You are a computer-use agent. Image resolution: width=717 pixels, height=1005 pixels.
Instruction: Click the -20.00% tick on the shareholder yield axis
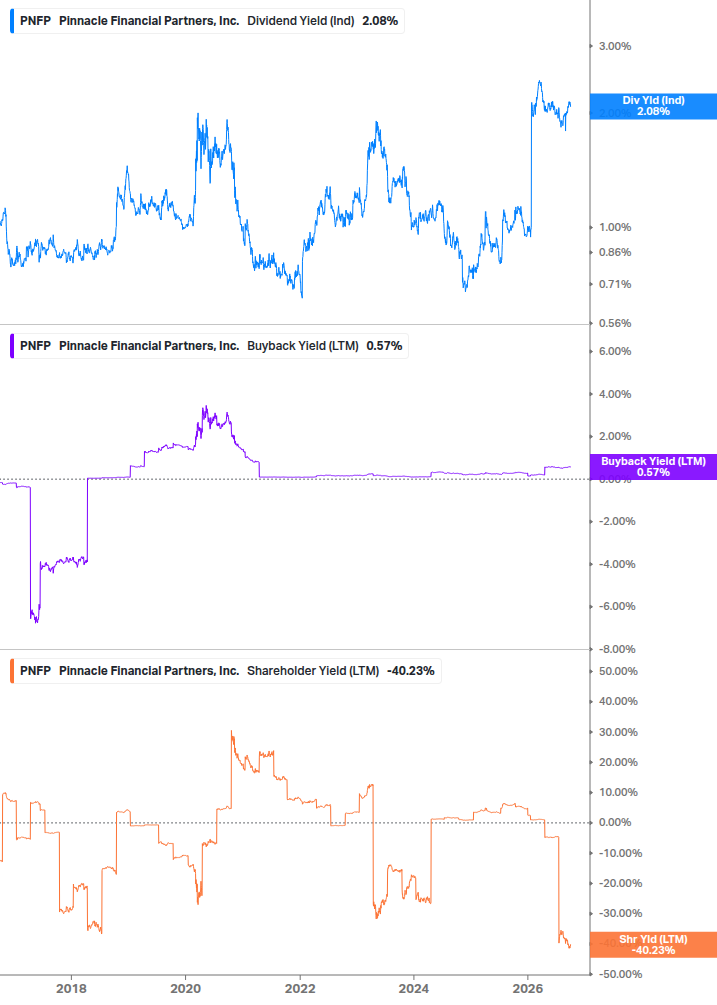pyautogui.click(x=620, y=883)
